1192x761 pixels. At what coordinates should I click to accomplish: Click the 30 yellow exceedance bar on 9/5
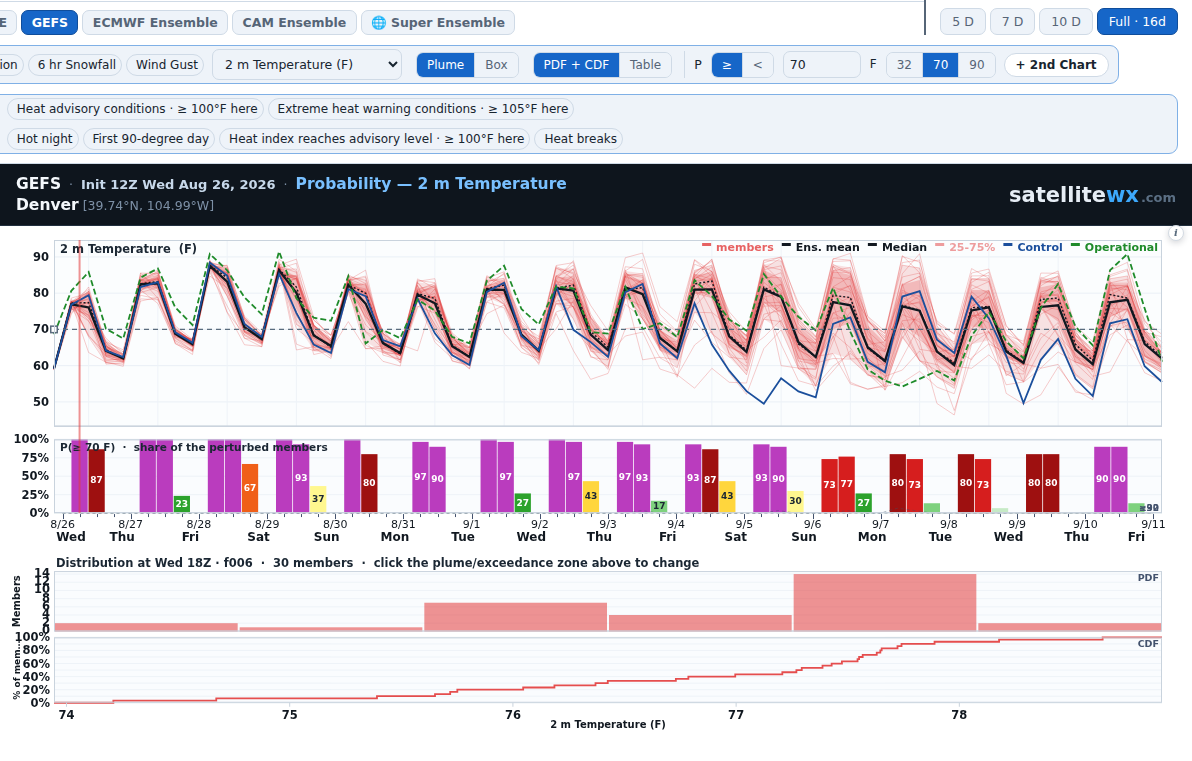795,501
